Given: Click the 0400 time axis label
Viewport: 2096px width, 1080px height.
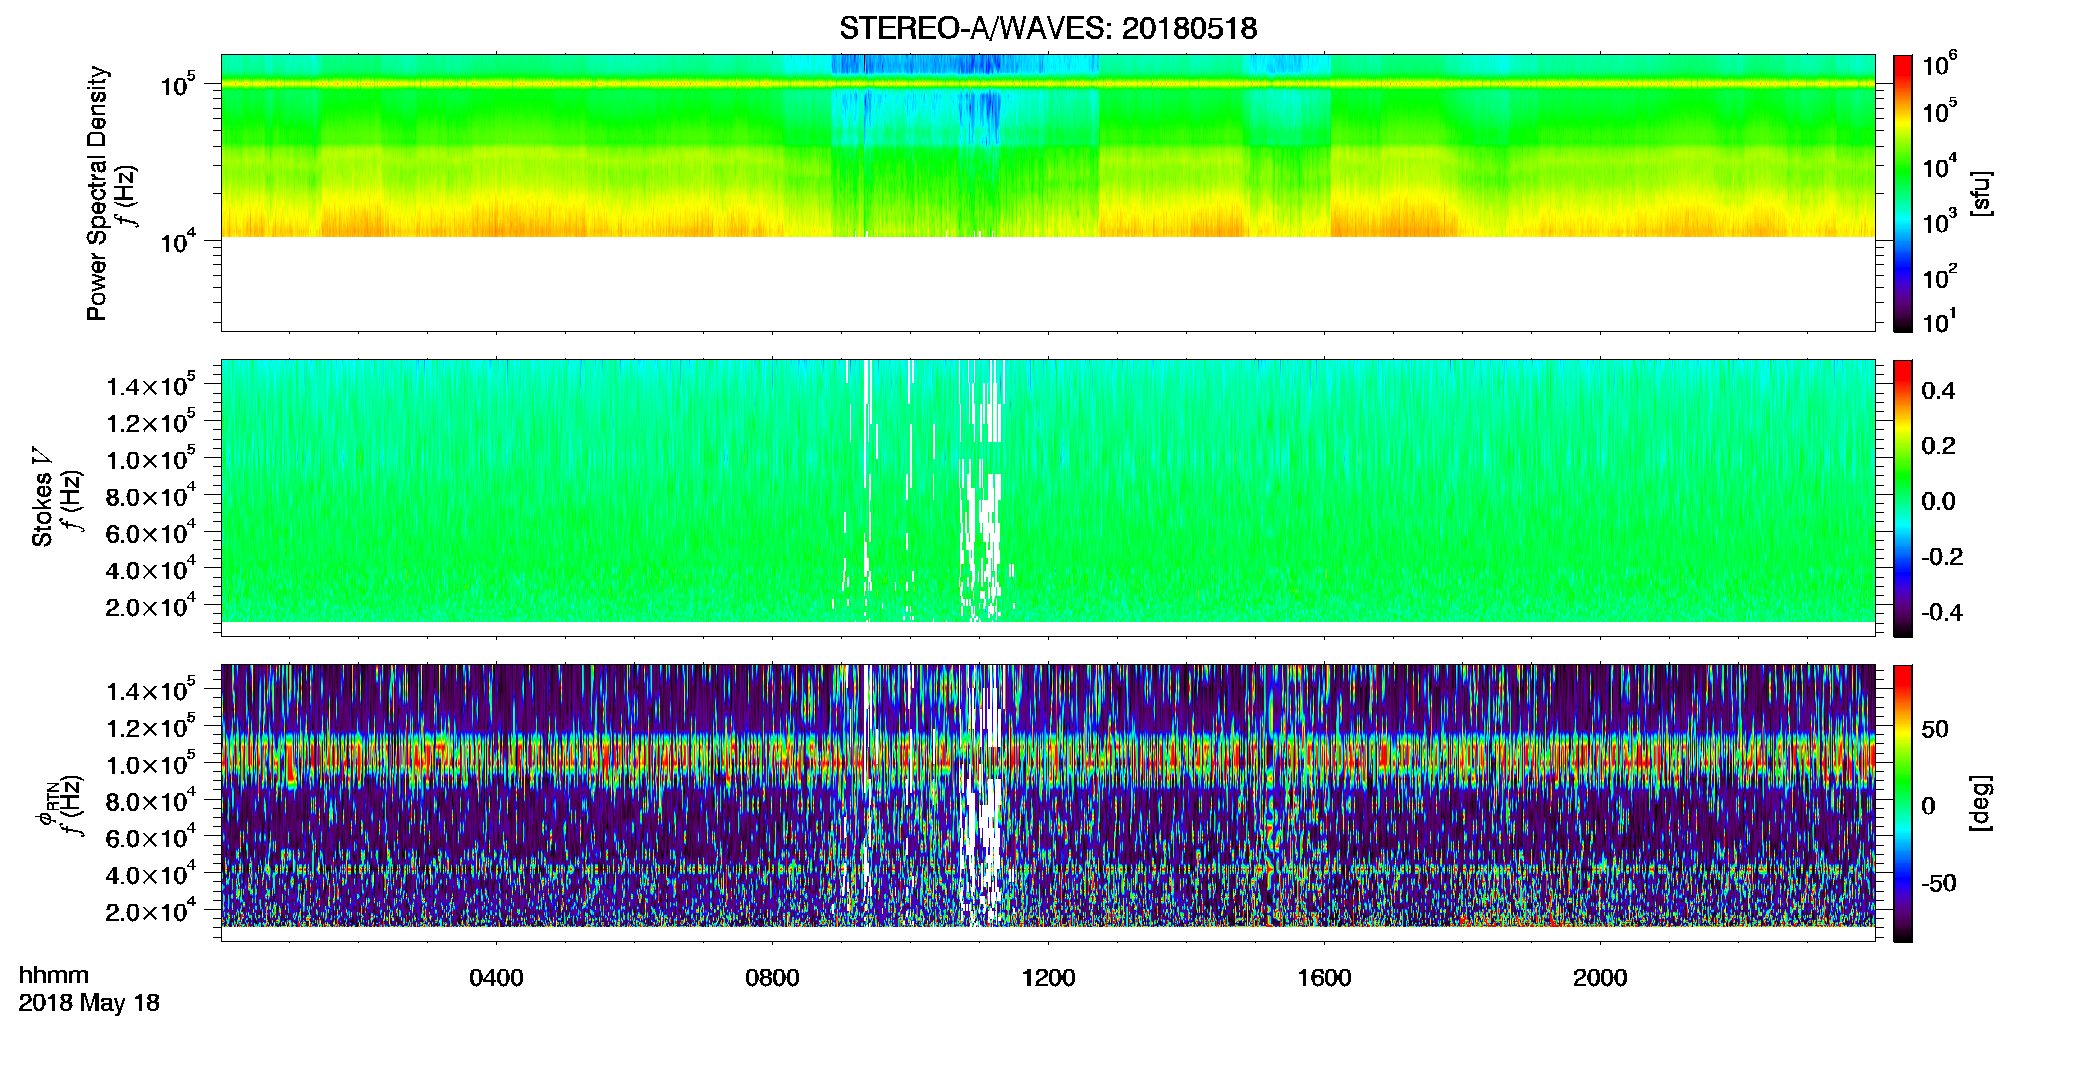Looking at the screenshot, I should click(497, 978).
